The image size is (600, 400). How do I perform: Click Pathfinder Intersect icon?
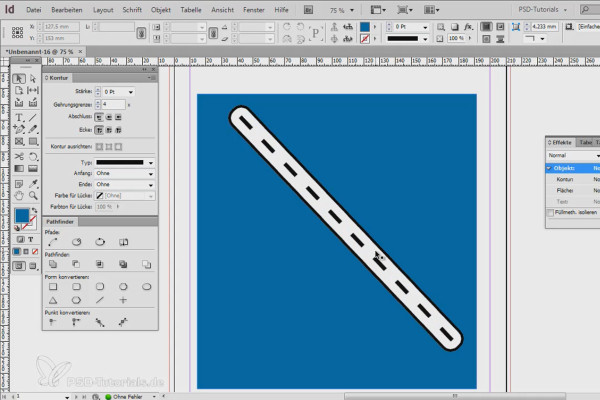[99, 264]
